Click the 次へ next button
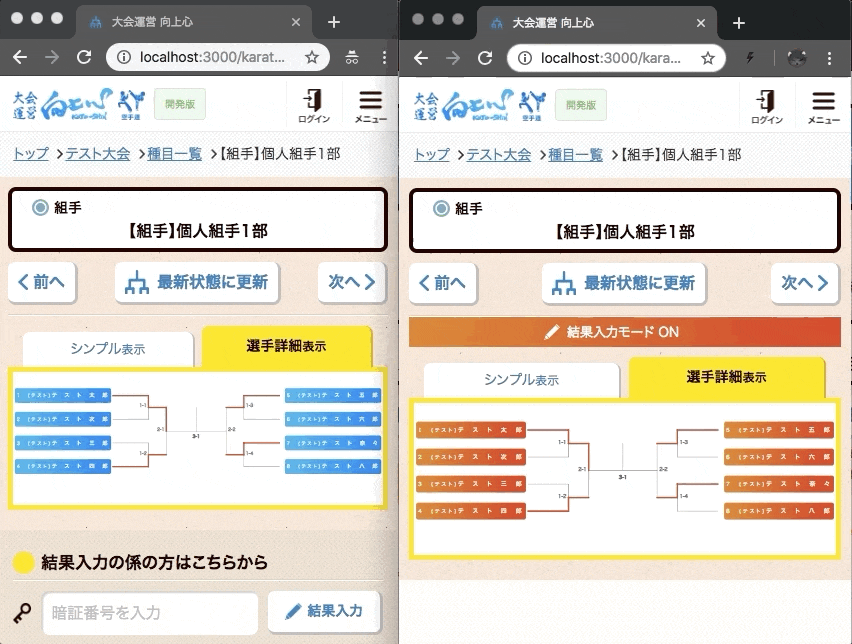The image size is (852, 644). pyautogui.click(x=351, y=283)
